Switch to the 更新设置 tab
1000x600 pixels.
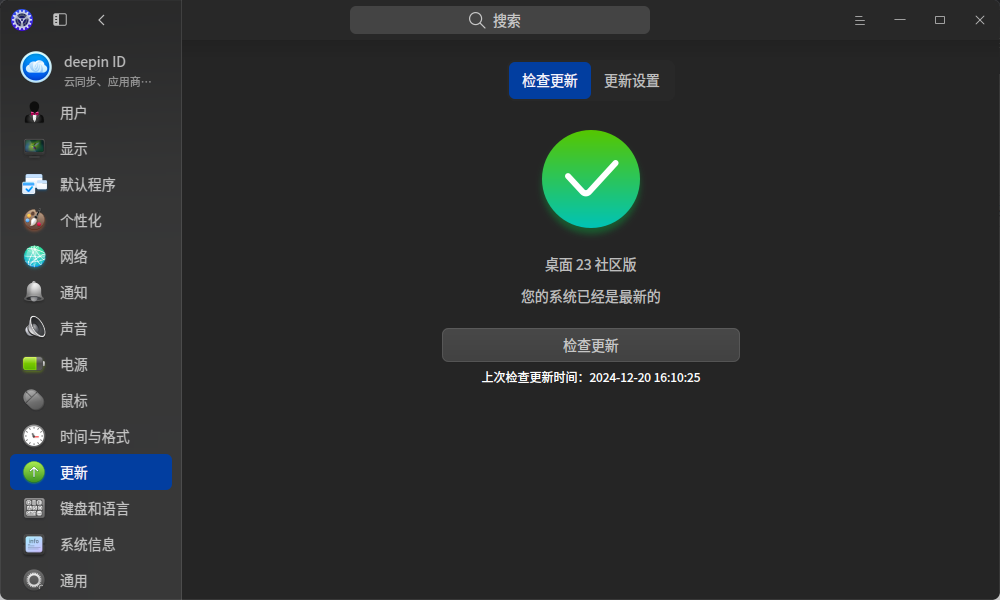tap(632, 80)
